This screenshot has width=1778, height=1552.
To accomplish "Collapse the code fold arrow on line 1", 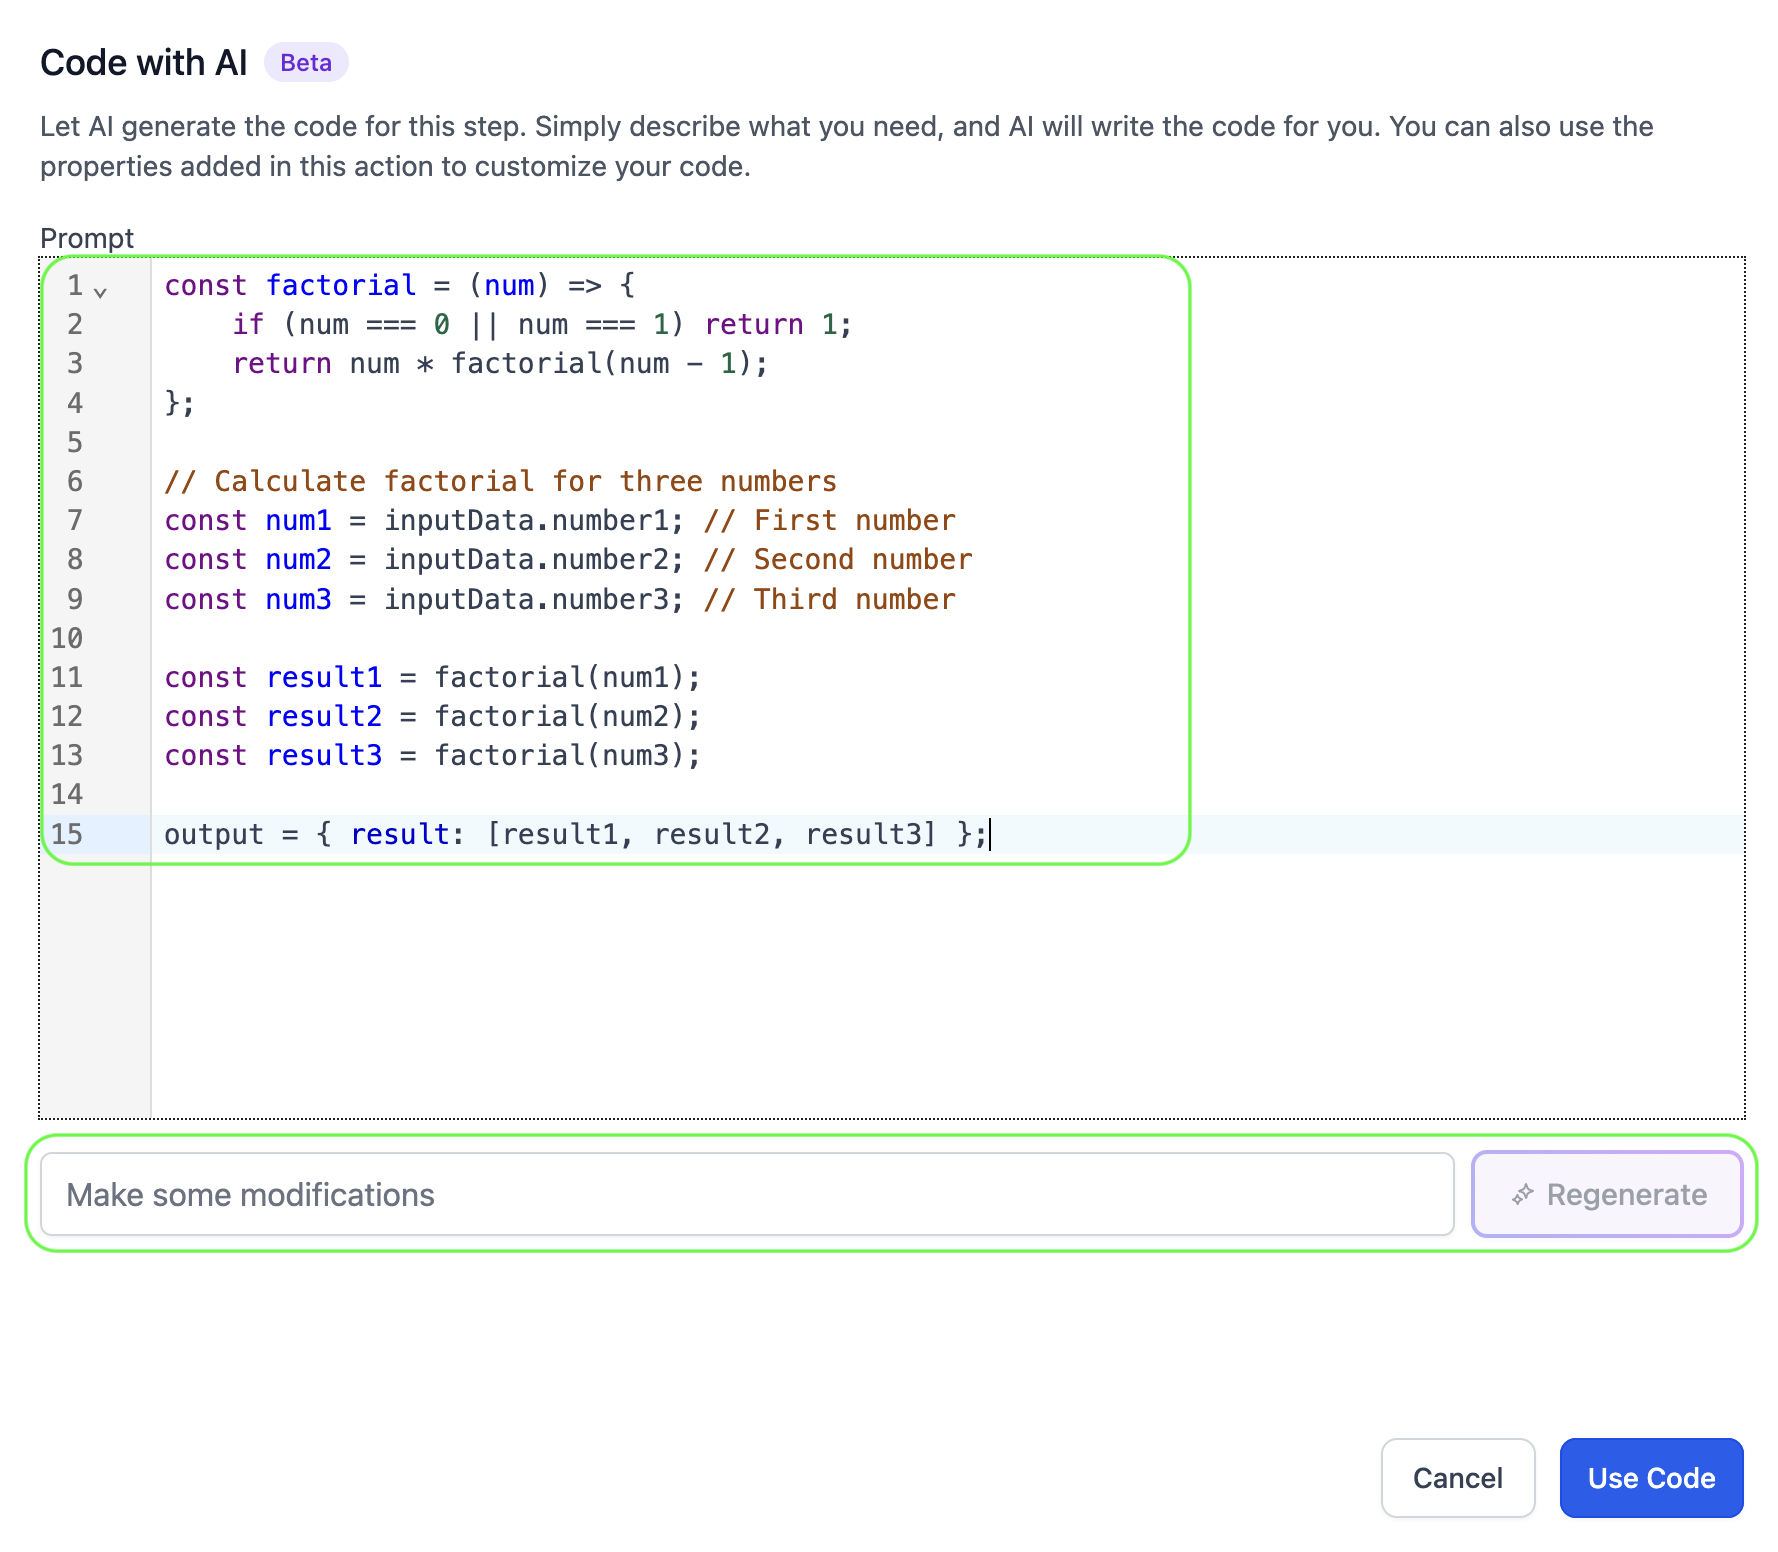I will pos(100,292).
